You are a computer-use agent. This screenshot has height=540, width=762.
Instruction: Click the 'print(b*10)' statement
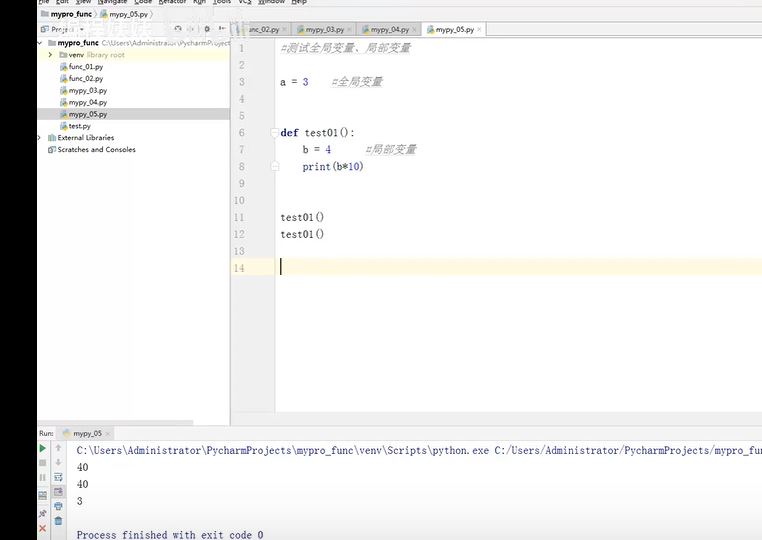click(x=333, y=167)
